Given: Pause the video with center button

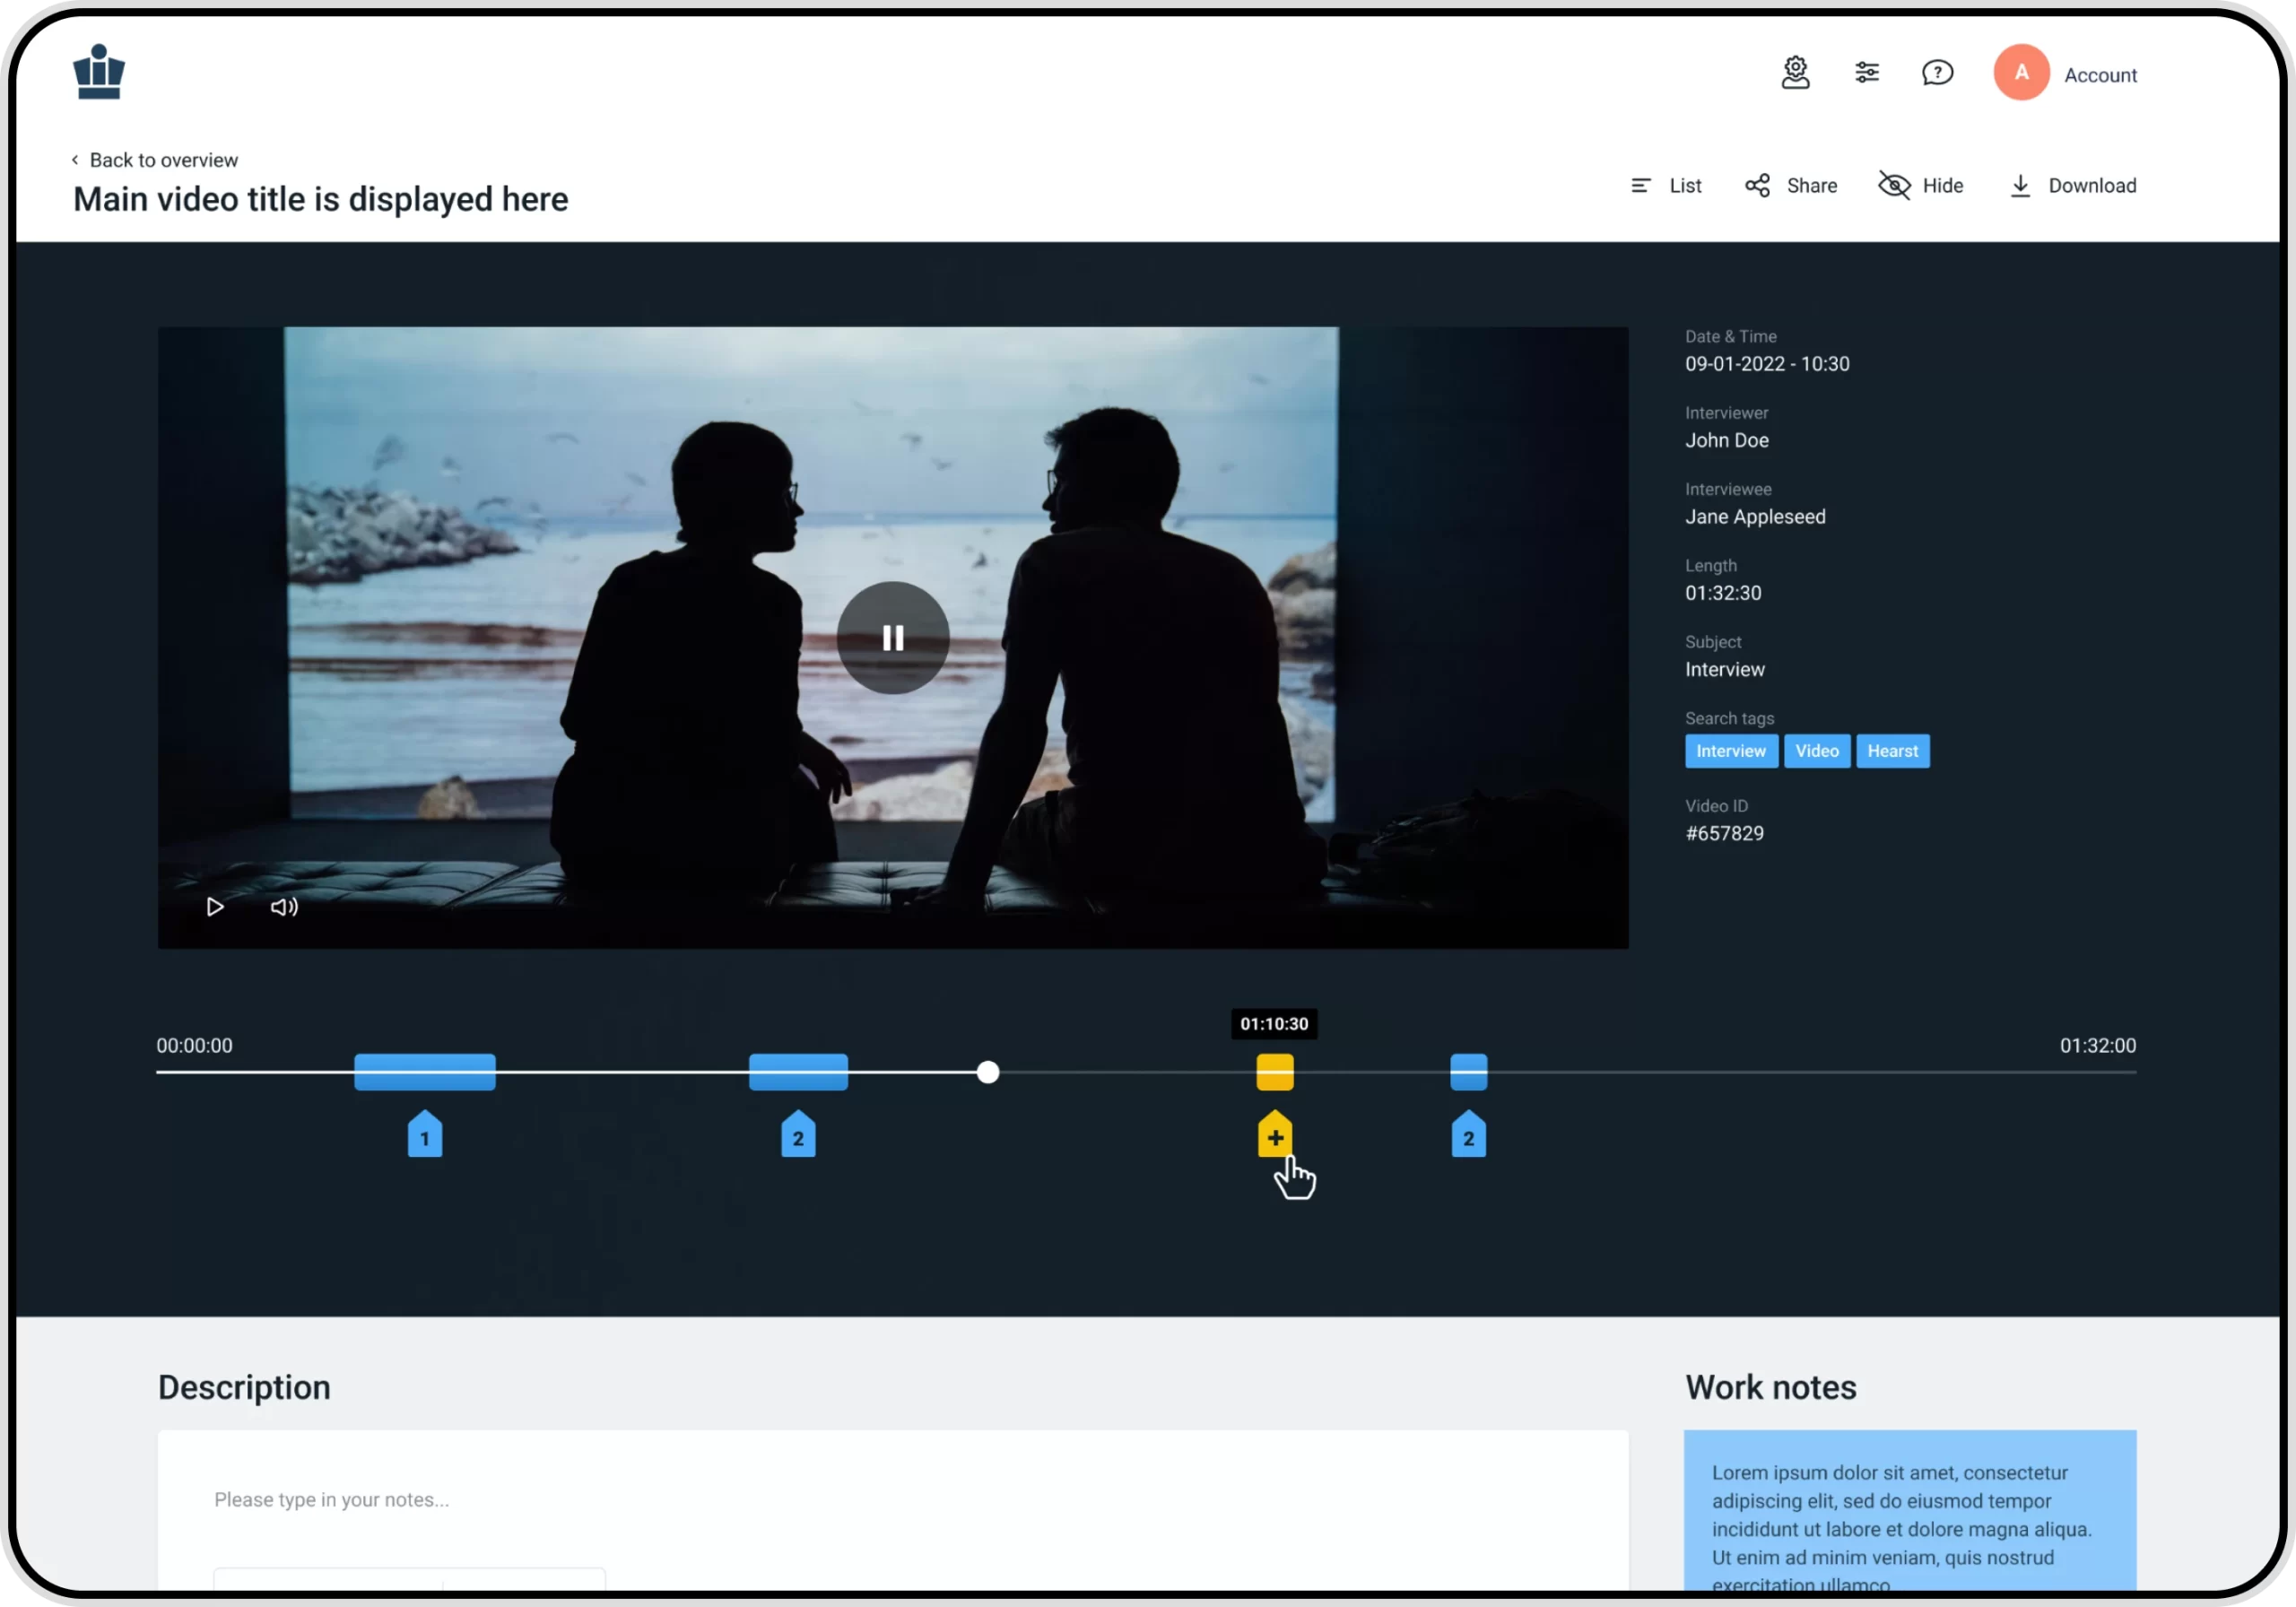Looking at the screenshot, I should click(892, 638).
